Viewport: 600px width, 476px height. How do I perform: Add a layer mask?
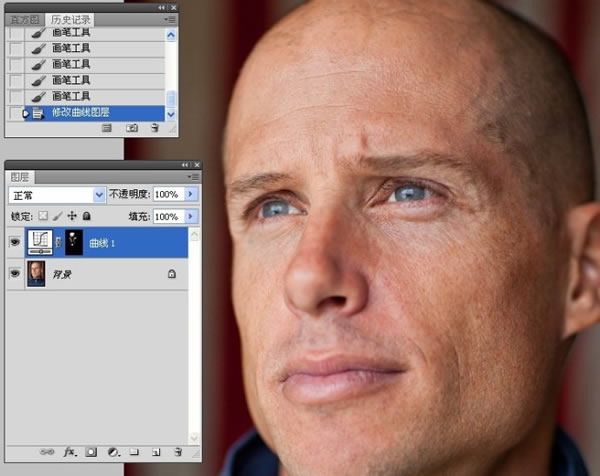(x=91, y=452)
